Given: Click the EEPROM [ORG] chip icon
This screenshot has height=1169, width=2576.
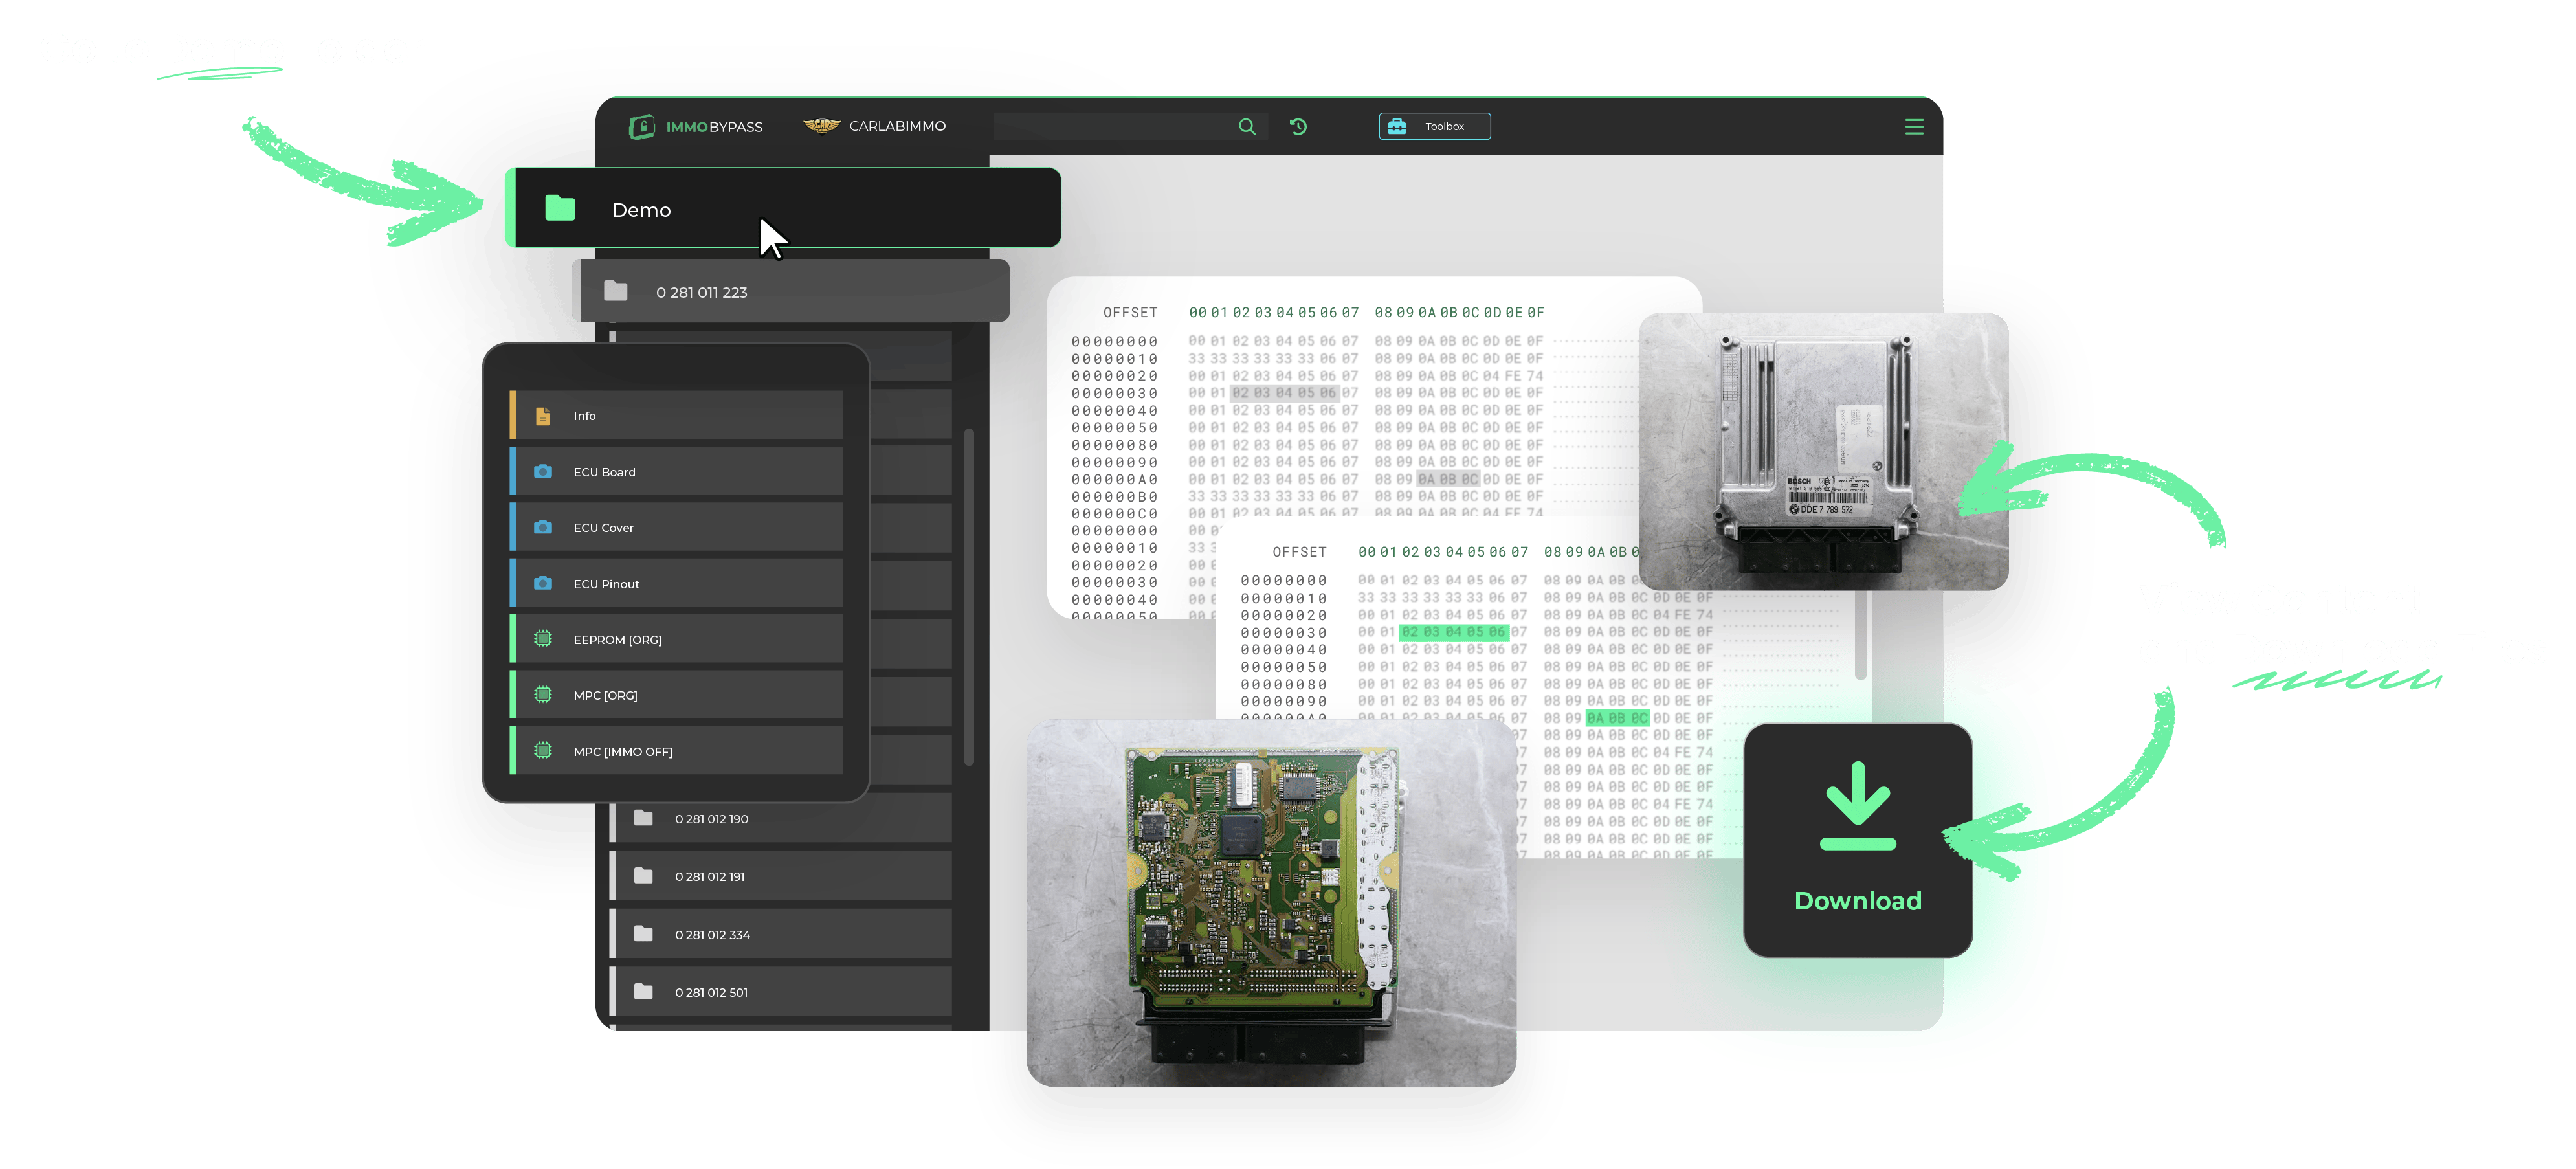Looking at the screenshot, I should [543, 638].
